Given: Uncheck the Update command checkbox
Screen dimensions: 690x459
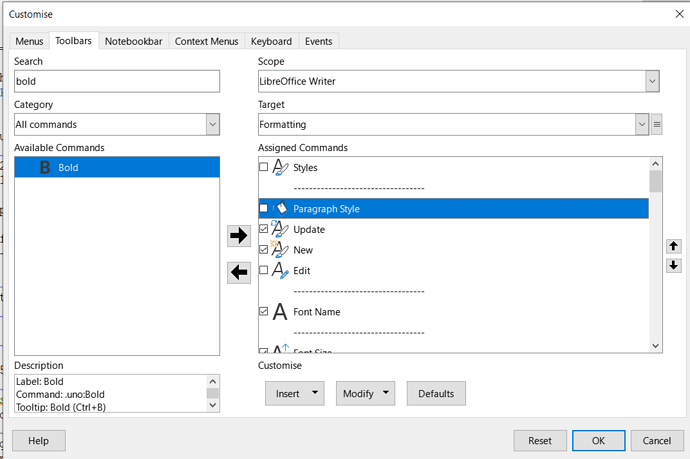Looking at the screenshot, I should (x=264, y=229).
